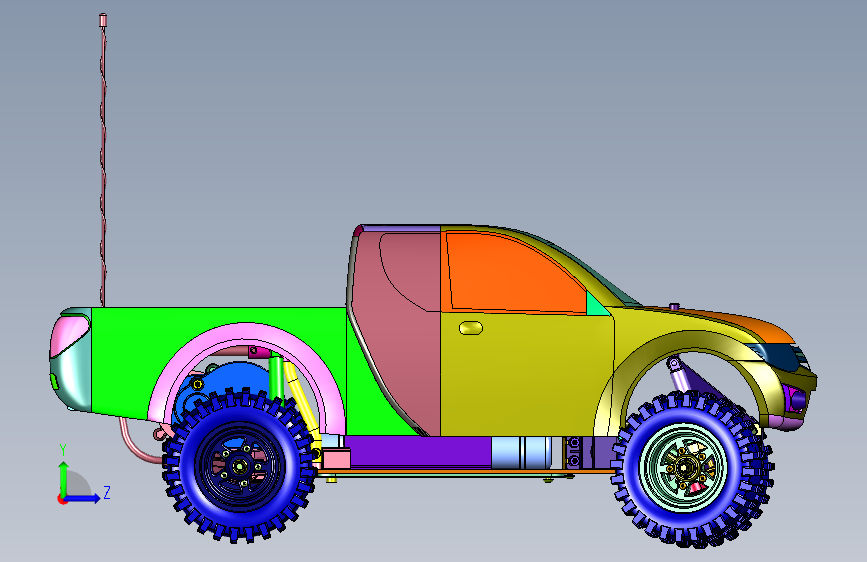
Task: Select the curved pink tube under rear bumper
Action: 135,444
